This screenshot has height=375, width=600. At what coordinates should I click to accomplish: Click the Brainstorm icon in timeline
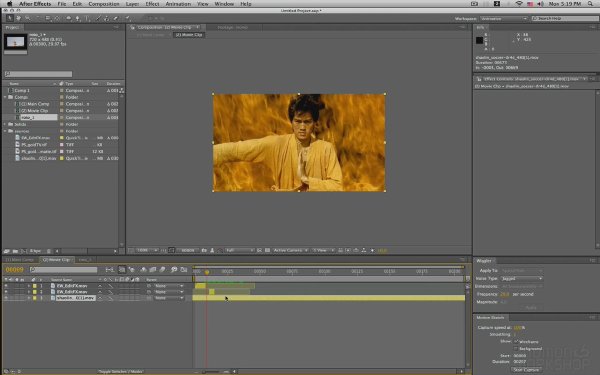pyautogui.click(x=174, y=270)
